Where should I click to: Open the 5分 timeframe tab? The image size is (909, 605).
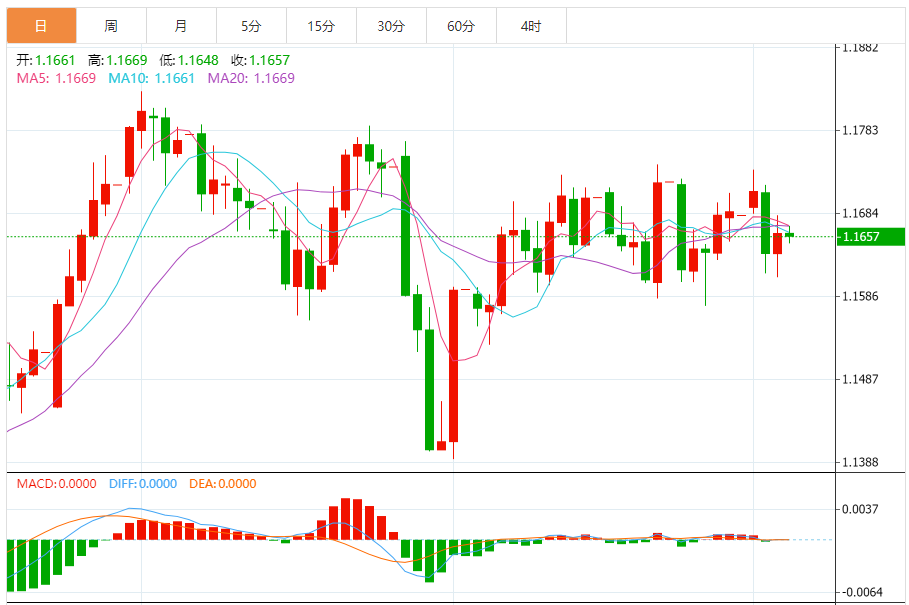[x=252, y=26]
